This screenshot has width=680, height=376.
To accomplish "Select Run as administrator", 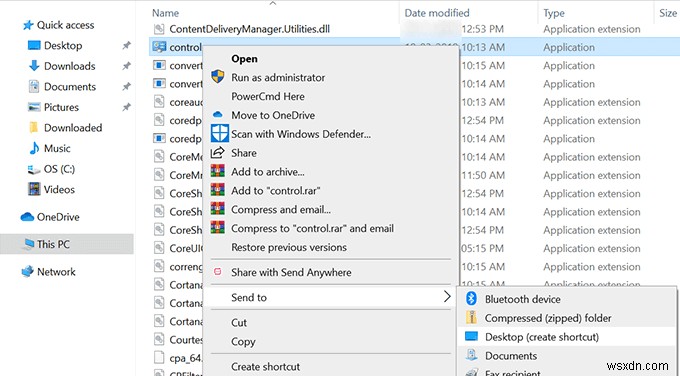I will click(x=278, y=78).
